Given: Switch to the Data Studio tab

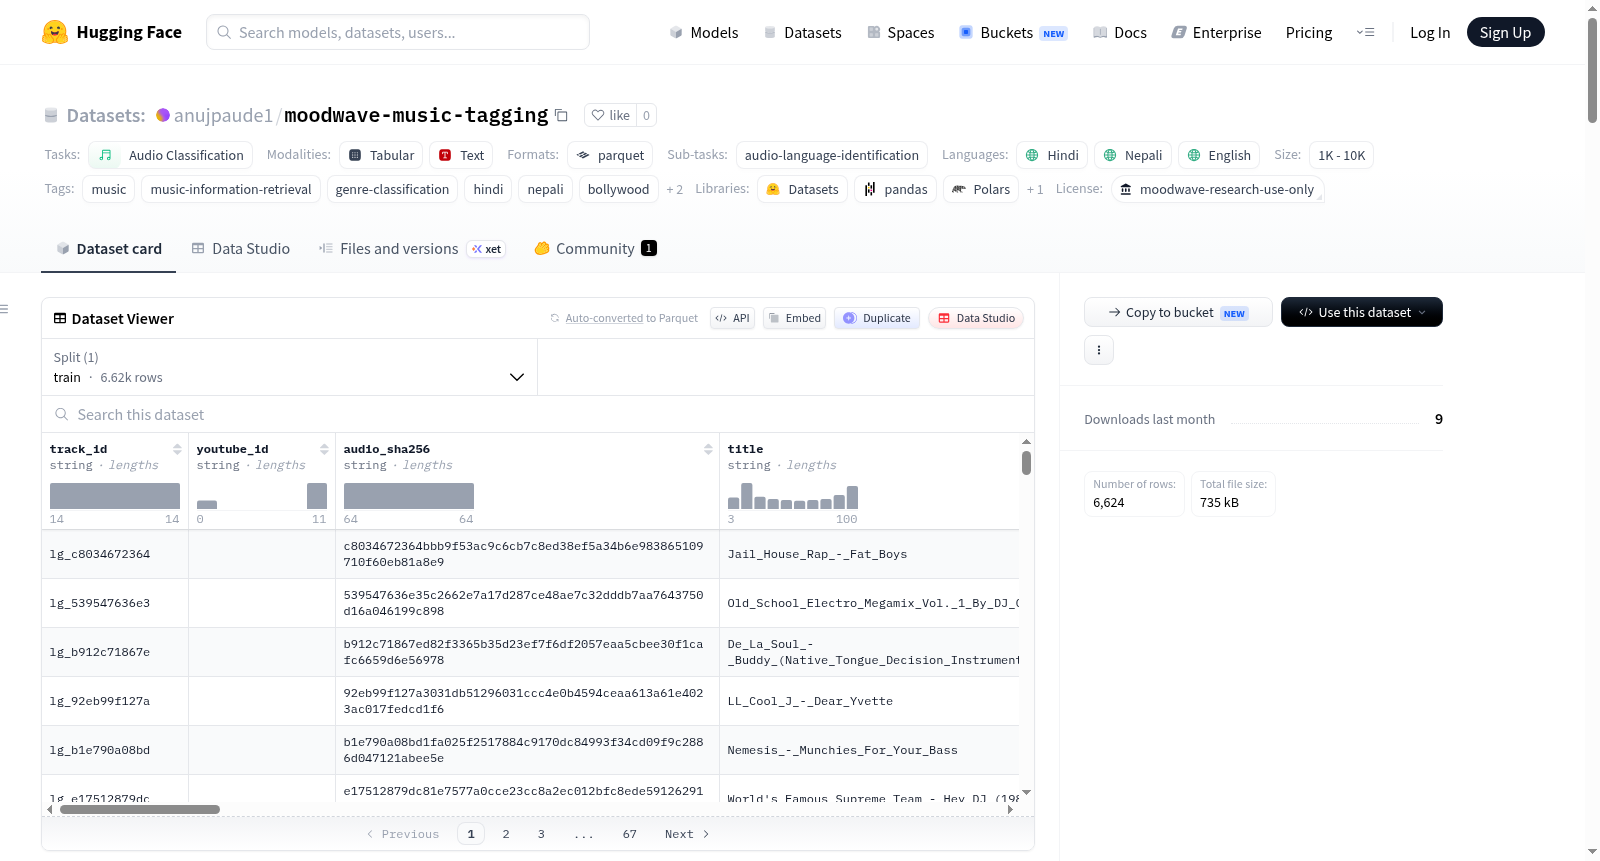Looking at the screenshot, I should pos(240,248).
